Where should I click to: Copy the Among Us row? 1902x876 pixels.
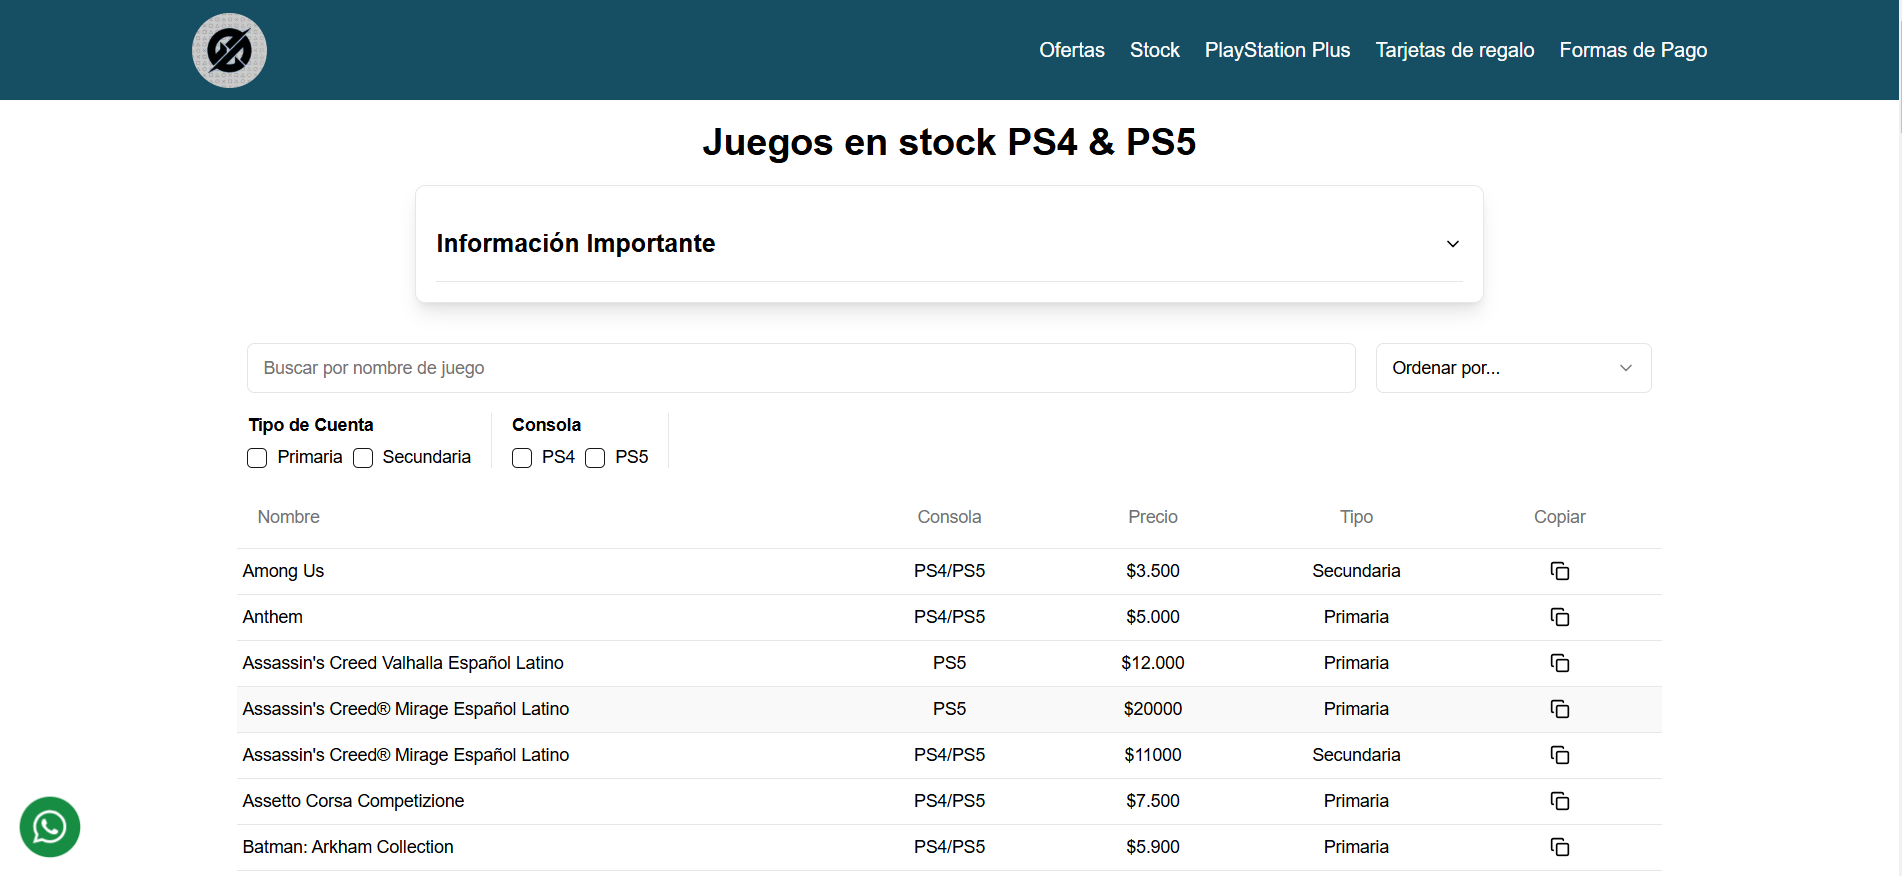(x=1559, y=571)
